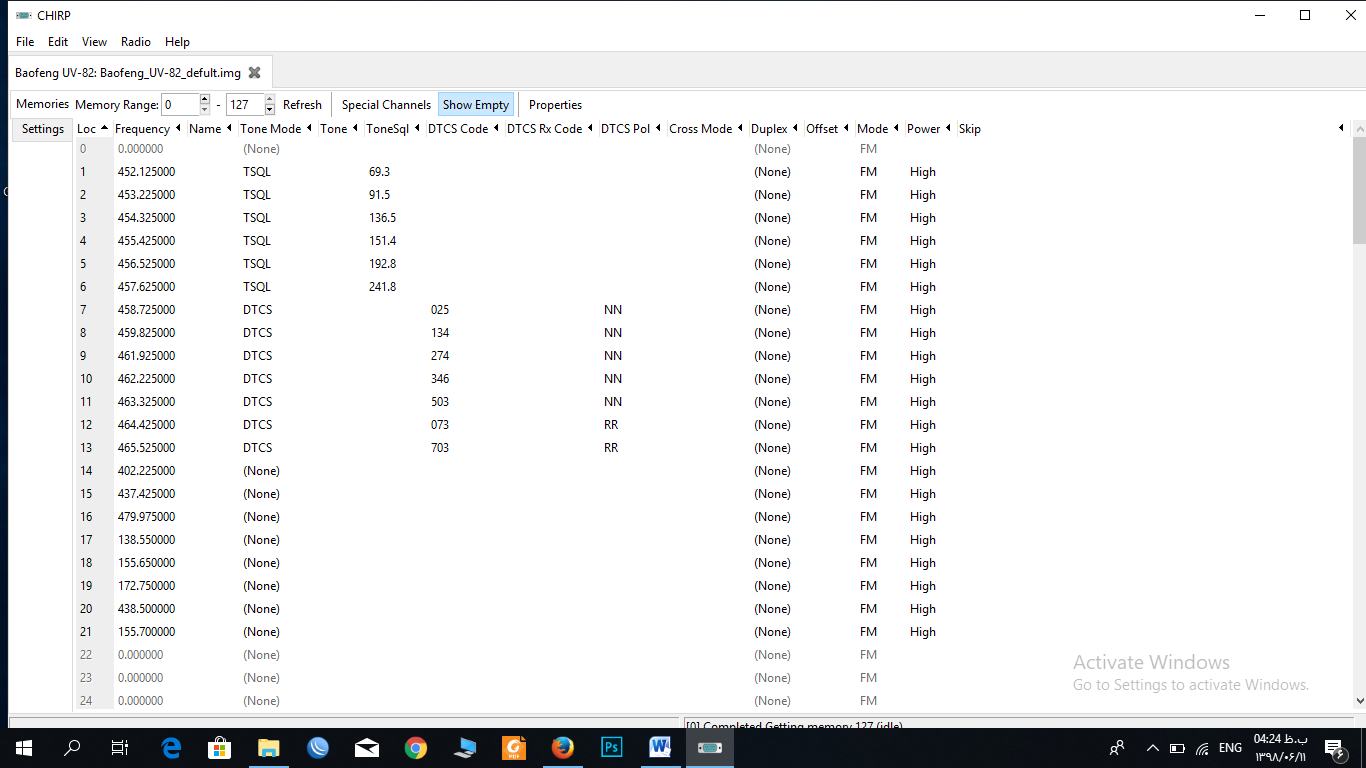This screenshot has height=768, width=1366.
Task: Toggle the Special Channels view
Action: click(386, 105)
